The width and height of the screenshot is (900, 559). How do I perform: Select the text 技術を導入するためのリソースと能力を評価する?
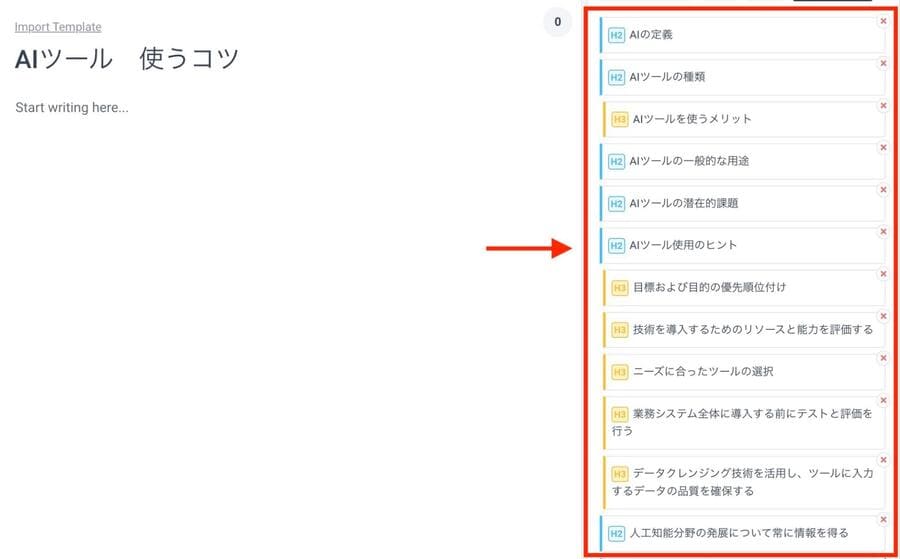753,329
